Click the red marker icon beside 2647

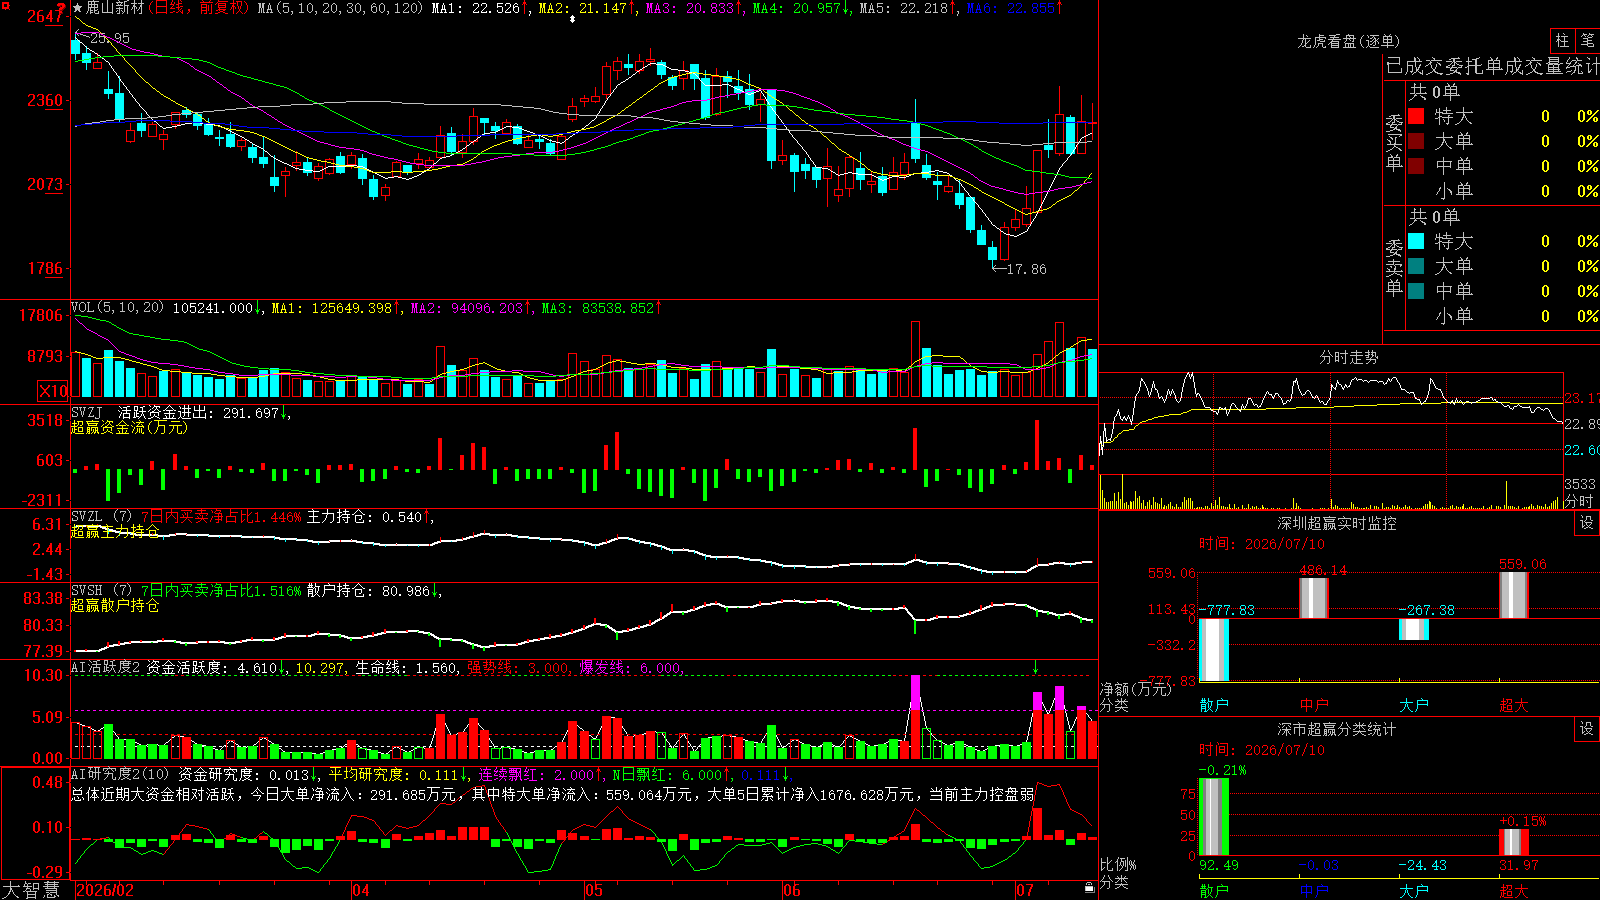(x=61, y=8)
